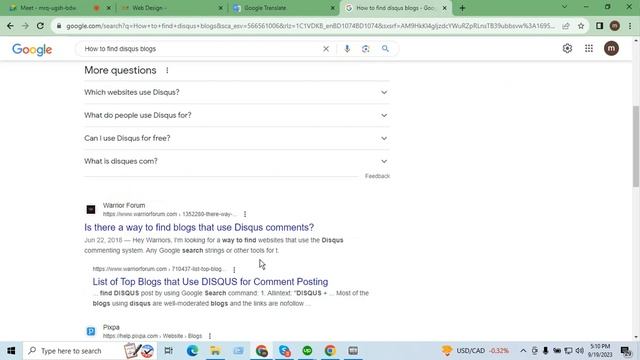Go back to the previous page
This screenshot has height=360, width=640.
10,26
